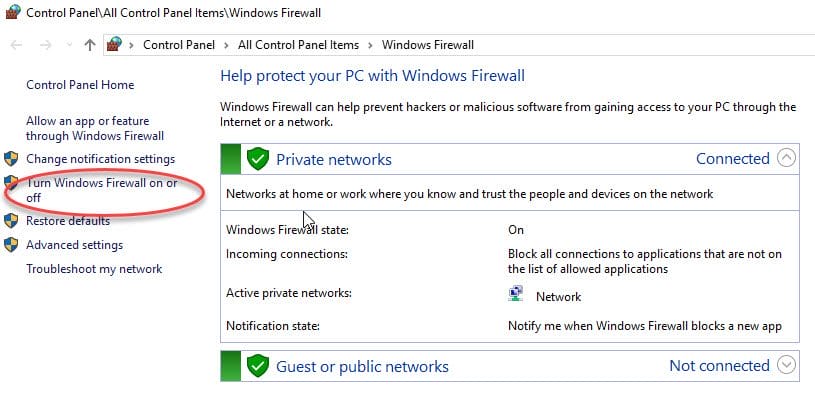The width and height of the screenshot is (815, 412).
Task: Expand the Guest or public networks section
Action: [786, 365]
